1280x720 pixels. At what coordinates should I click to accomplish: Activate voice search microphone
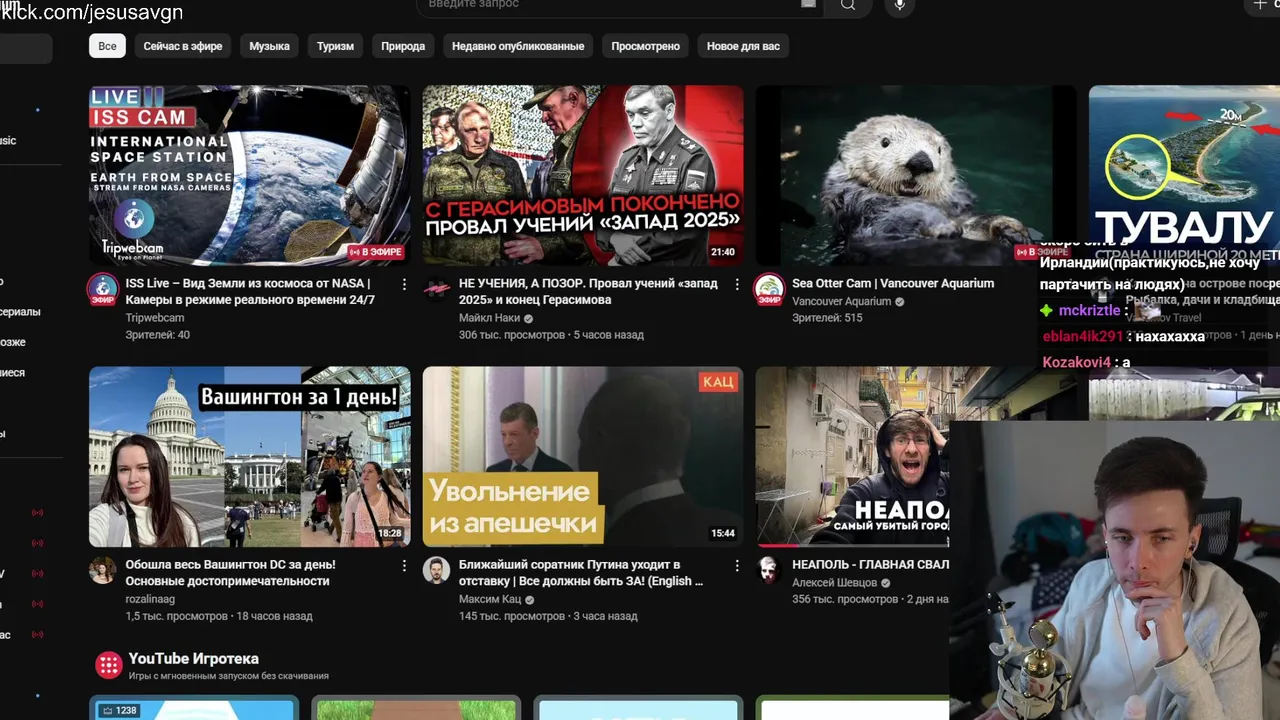(x=900, y=5)
